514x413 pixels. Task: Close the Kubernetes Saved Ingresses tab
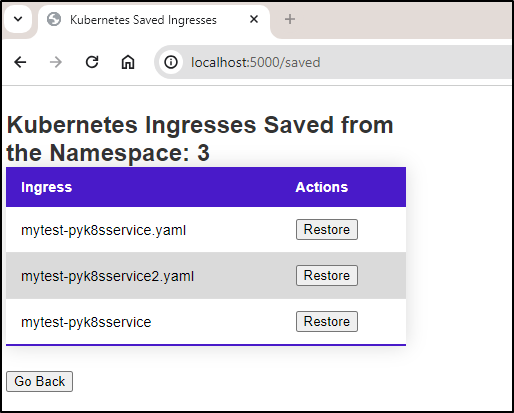tap(254, 19)
